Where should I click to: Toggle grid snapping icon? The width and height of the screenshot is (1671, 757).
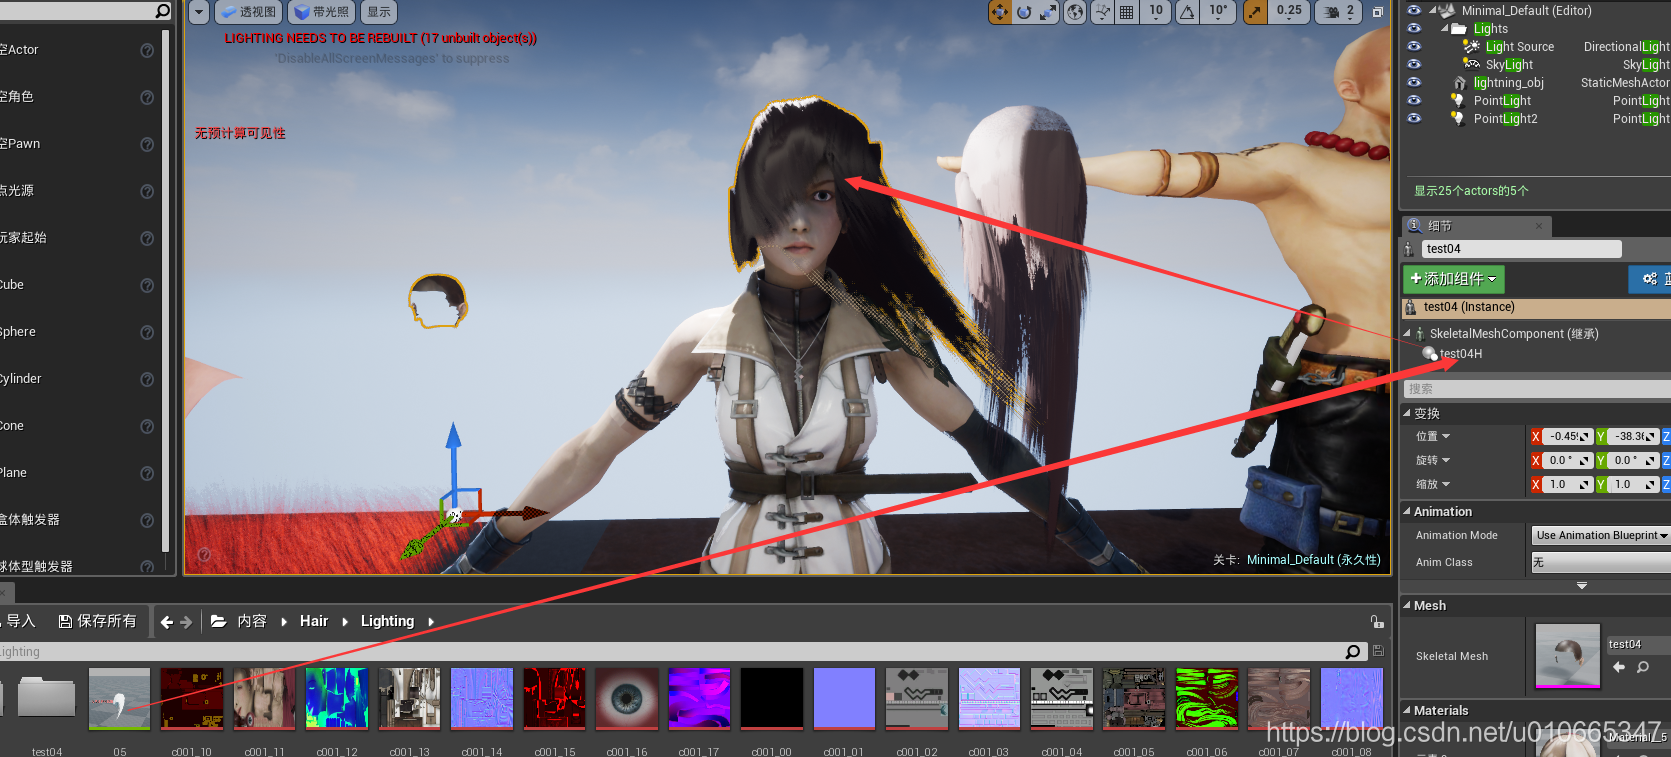(1127, 12)
